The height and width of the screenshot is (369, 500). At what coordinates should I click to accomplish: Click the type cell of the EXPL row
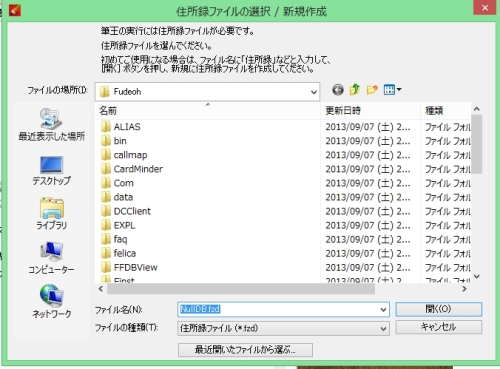point(447,226)
